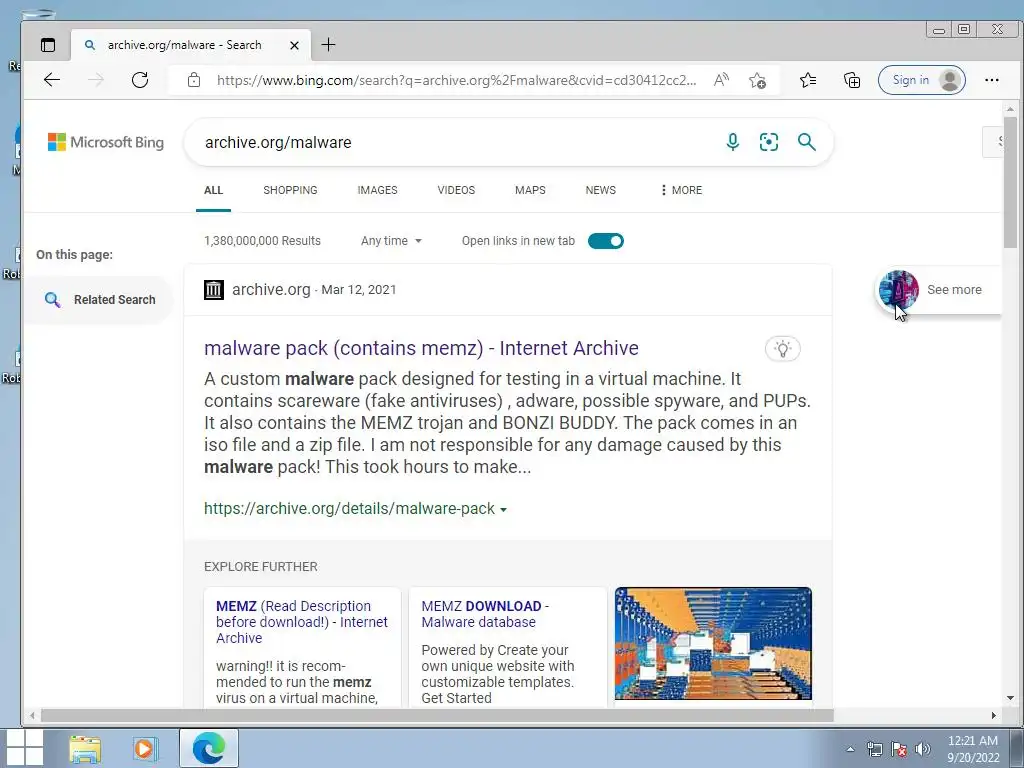Click the See more card

pos(938,289)
